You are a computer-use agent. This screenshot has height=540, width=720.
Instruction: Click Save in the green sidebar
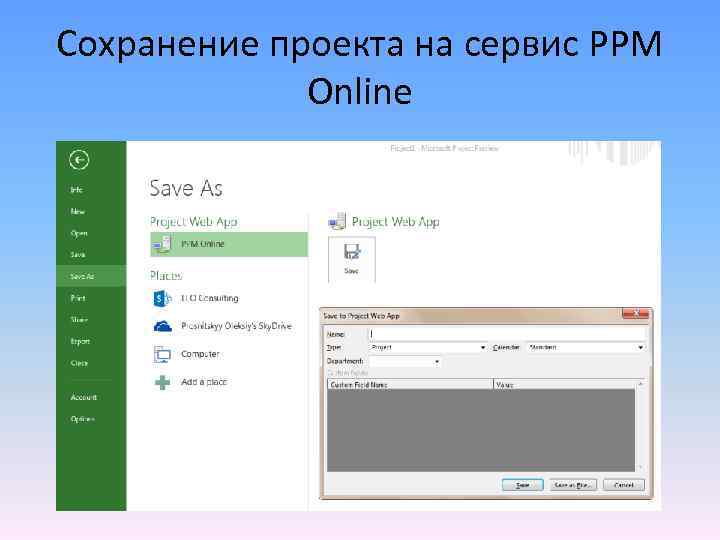point(78,255)
